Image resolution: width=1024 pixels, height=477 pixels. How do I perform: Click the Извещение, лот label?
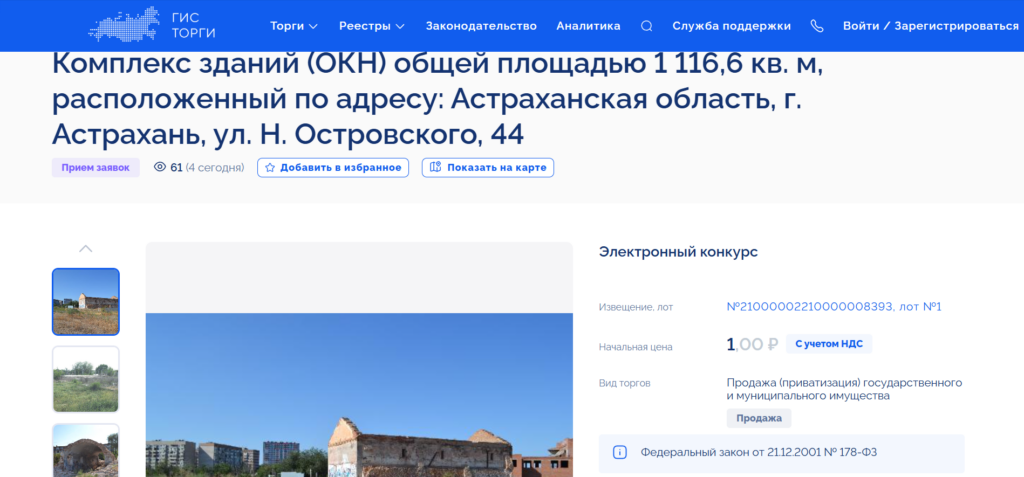(635, 306)
